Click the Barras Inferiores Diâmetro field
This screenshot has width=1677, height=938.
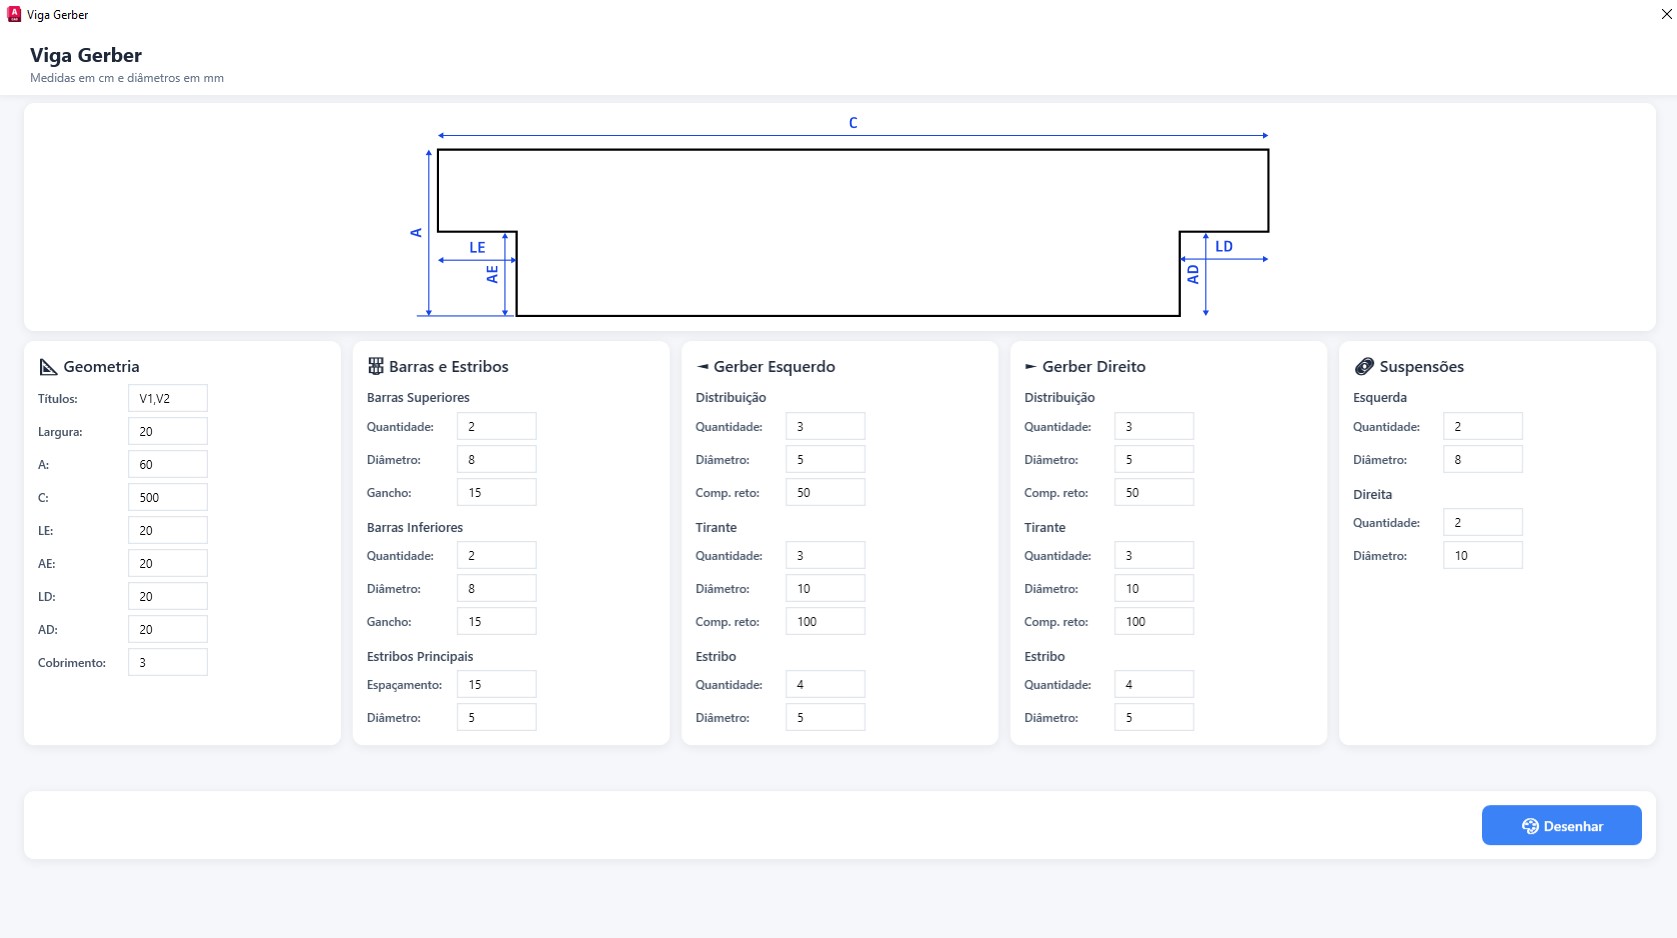tap(496, 588)
